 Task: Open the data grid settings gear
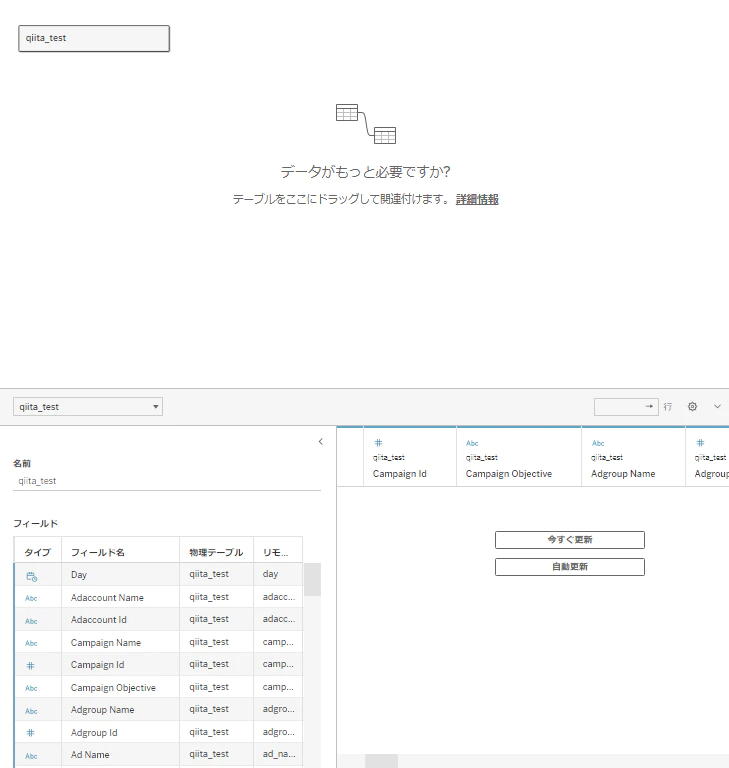(x=692, y=407)
